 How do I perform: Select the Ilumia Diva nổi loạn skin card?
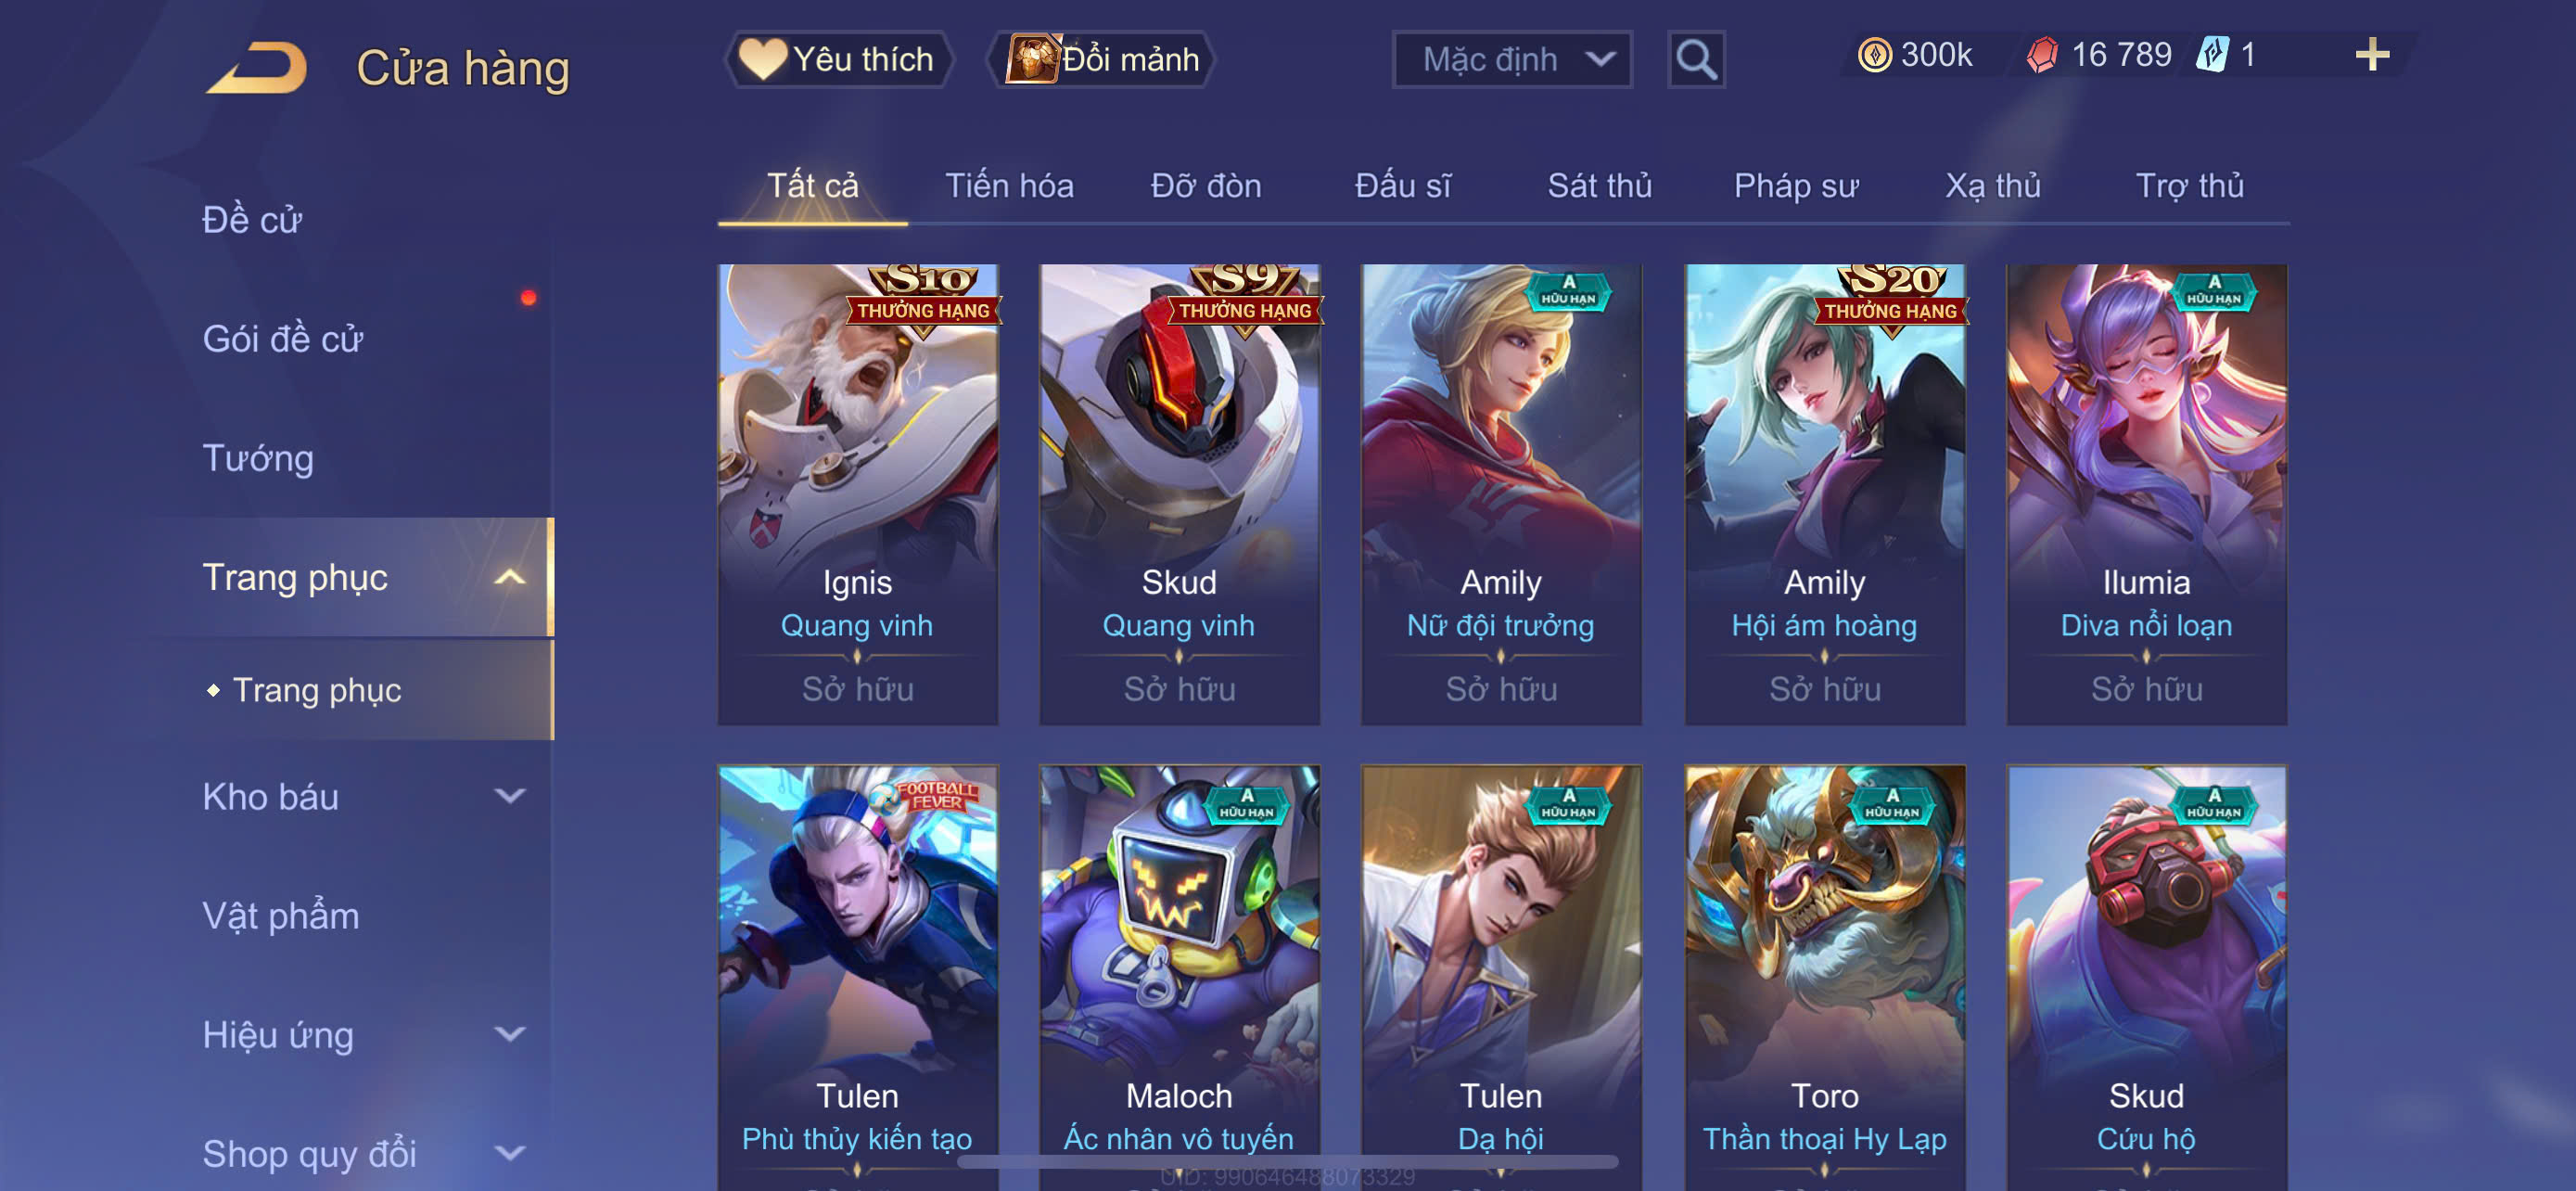2146,494
